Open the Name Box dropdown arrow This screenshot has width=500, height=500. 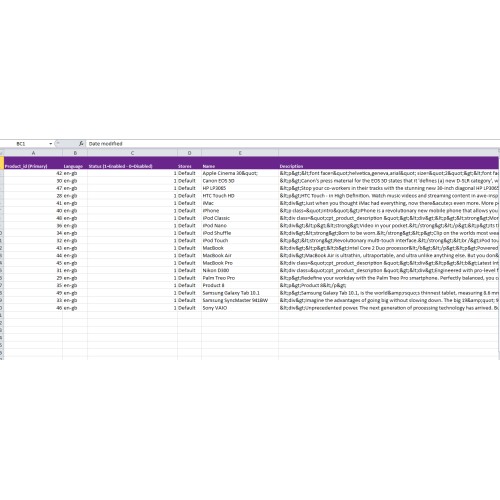pyautogui.click(x=51, y=144)
